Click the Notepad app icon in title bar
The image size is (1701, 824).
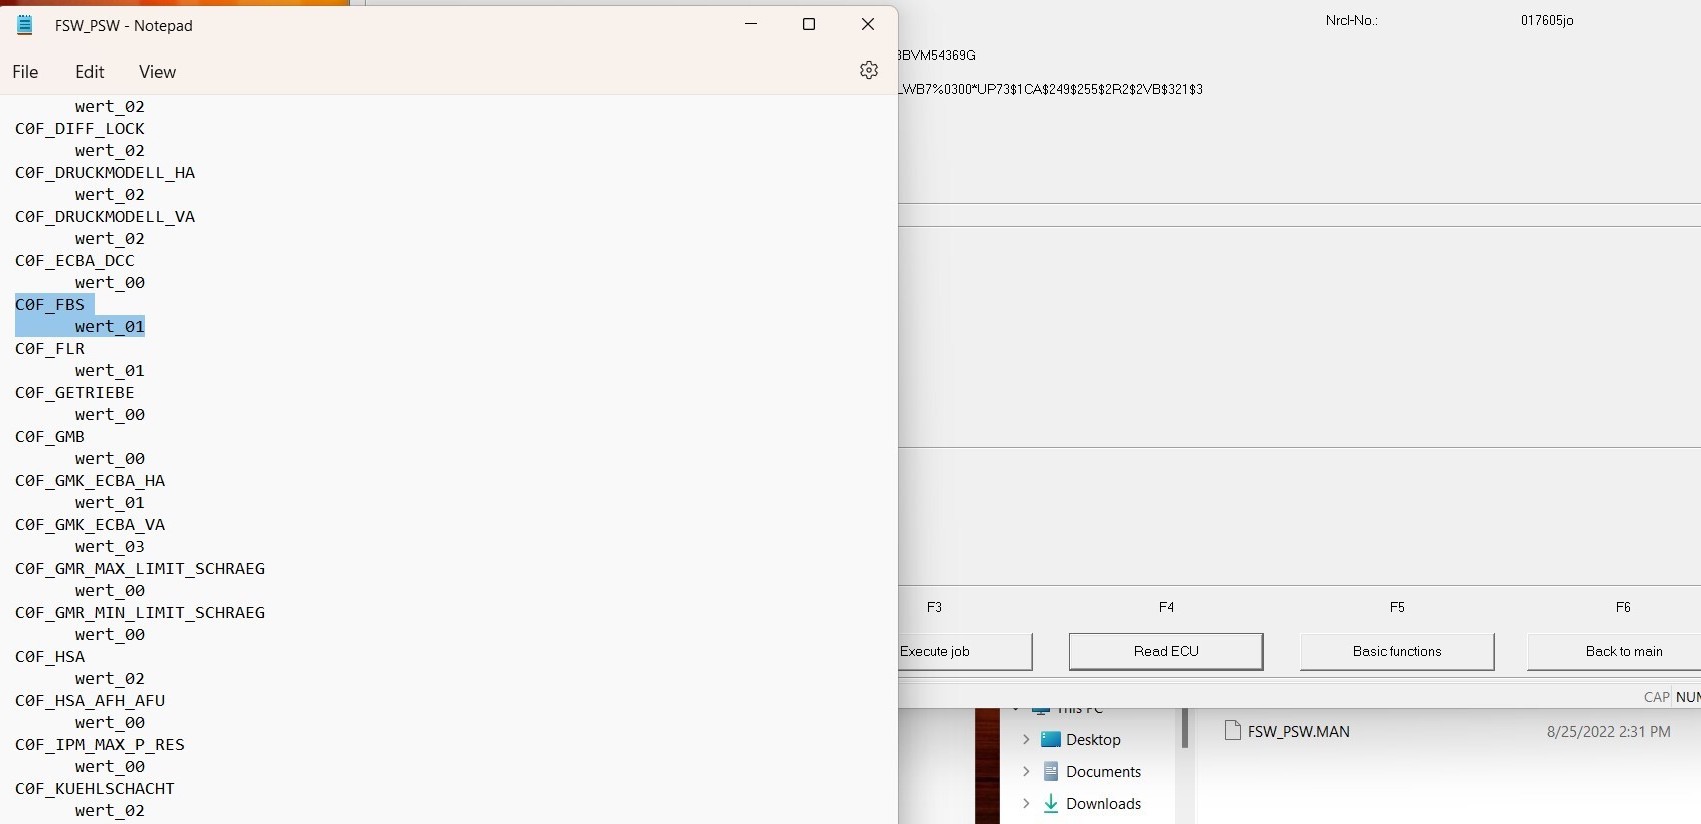(x=25, y=25)
